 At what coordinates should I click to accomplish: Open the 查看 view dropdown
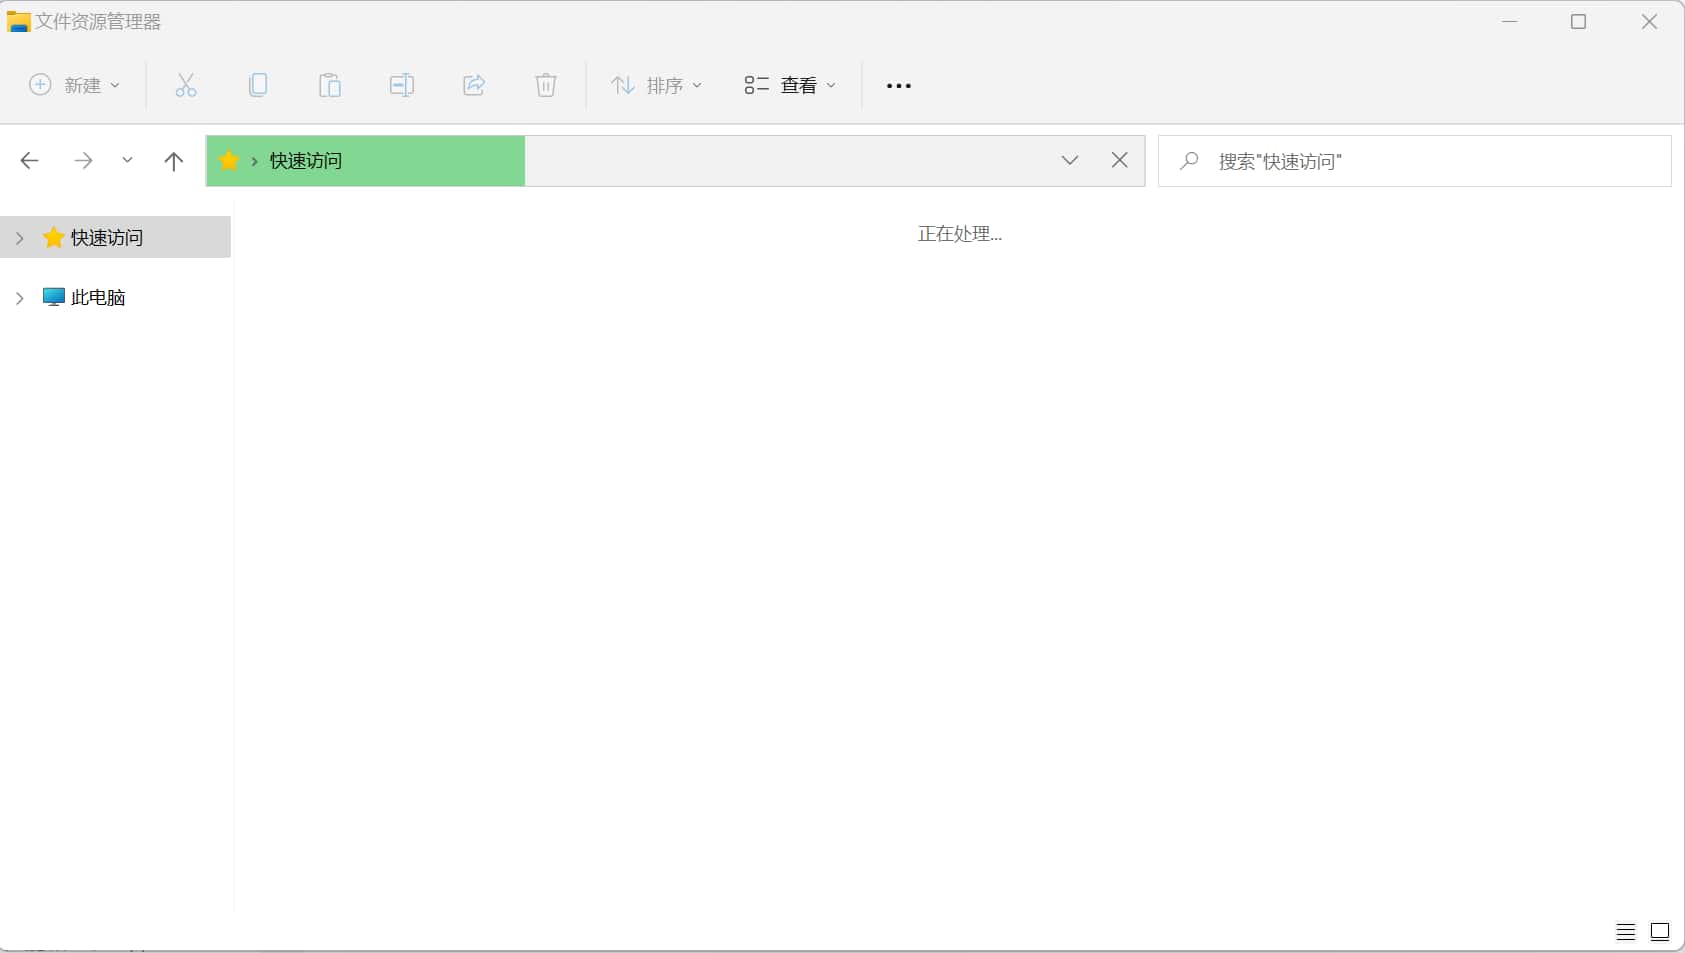point(790,85)
